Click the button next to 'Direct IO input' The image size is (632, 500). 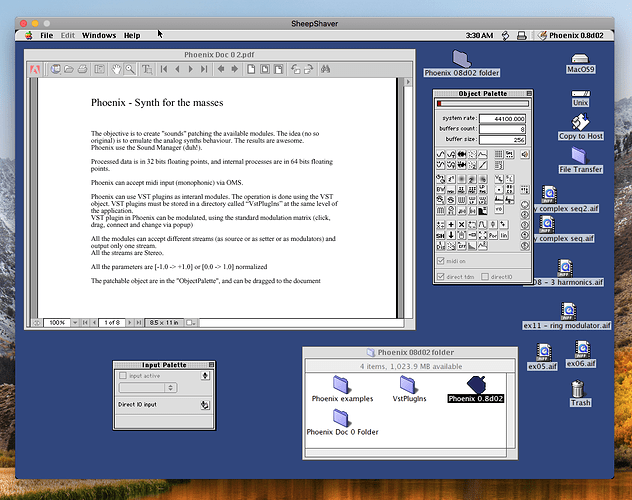pos(205,405)
